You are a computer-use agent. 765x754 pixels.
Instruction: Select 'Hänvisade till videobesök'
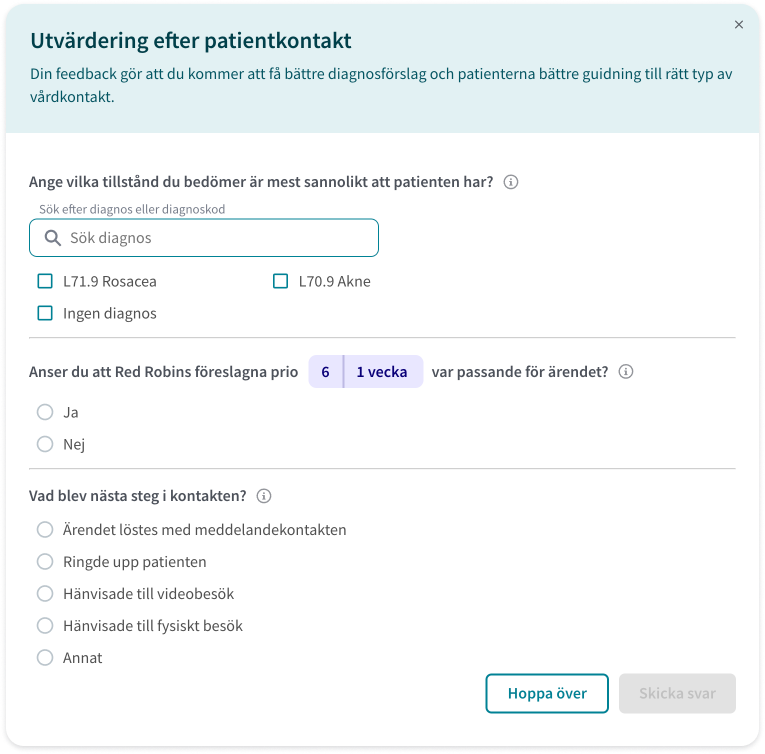click(x=45, y=594)
